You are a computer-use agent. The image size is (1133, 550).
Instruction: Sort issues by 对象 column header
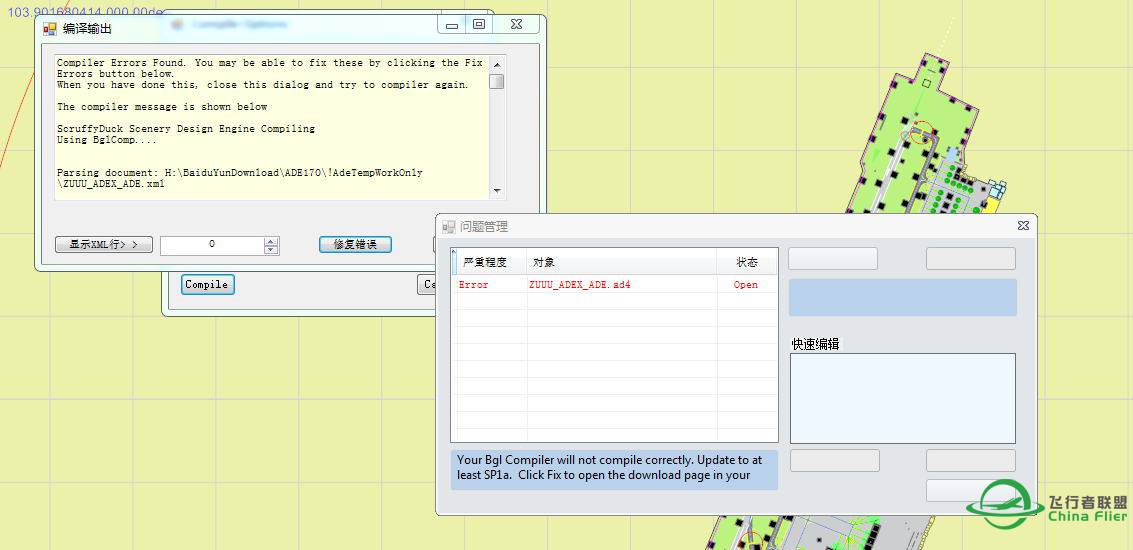[622, 262]
